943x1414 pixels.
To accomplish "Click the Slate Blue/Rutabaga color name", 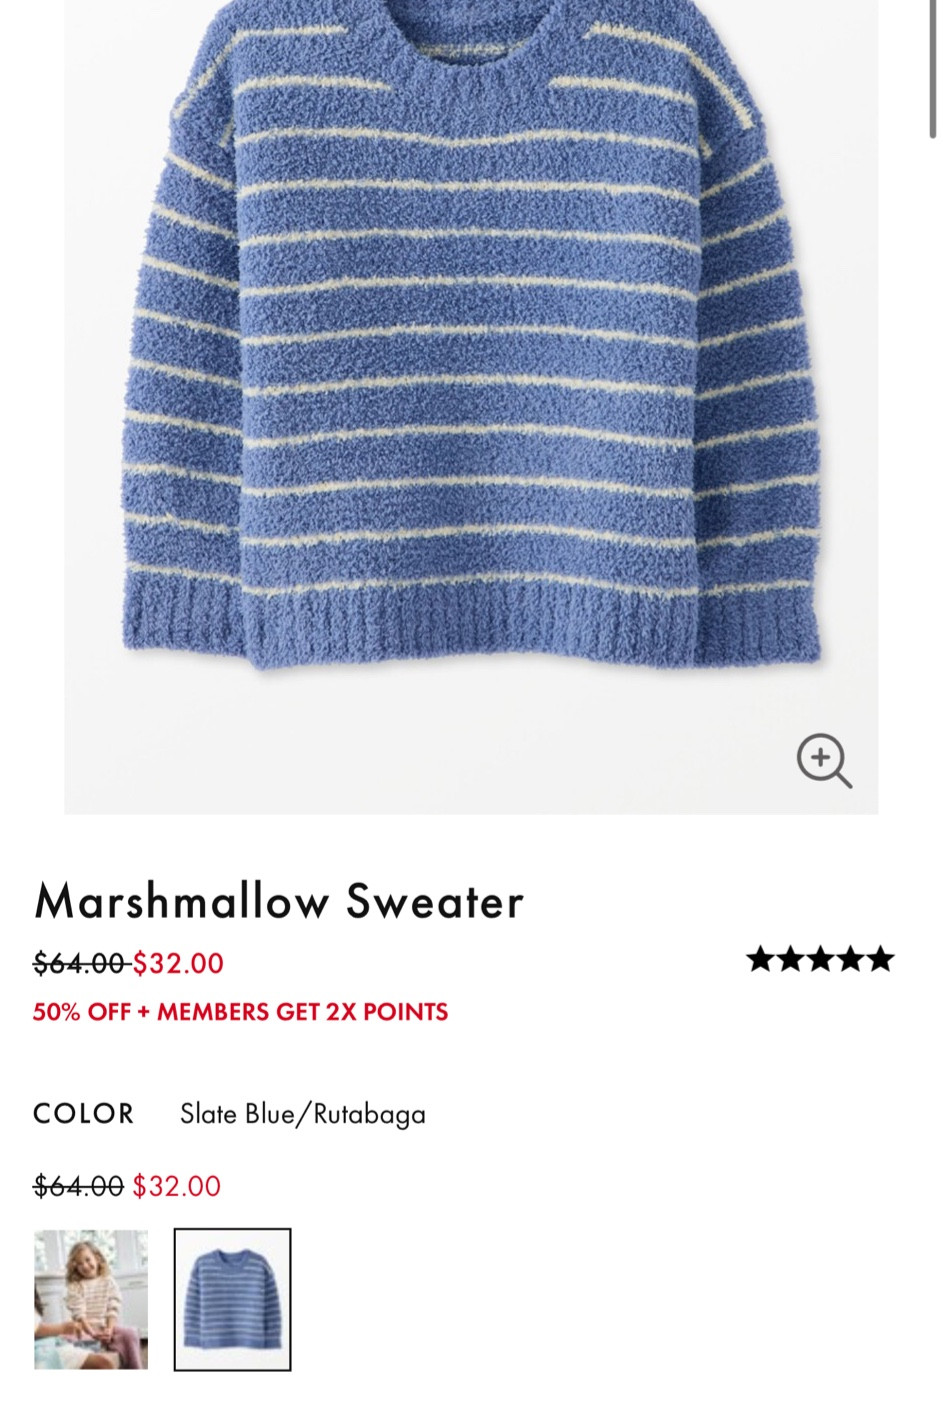I will point(303,1114).
